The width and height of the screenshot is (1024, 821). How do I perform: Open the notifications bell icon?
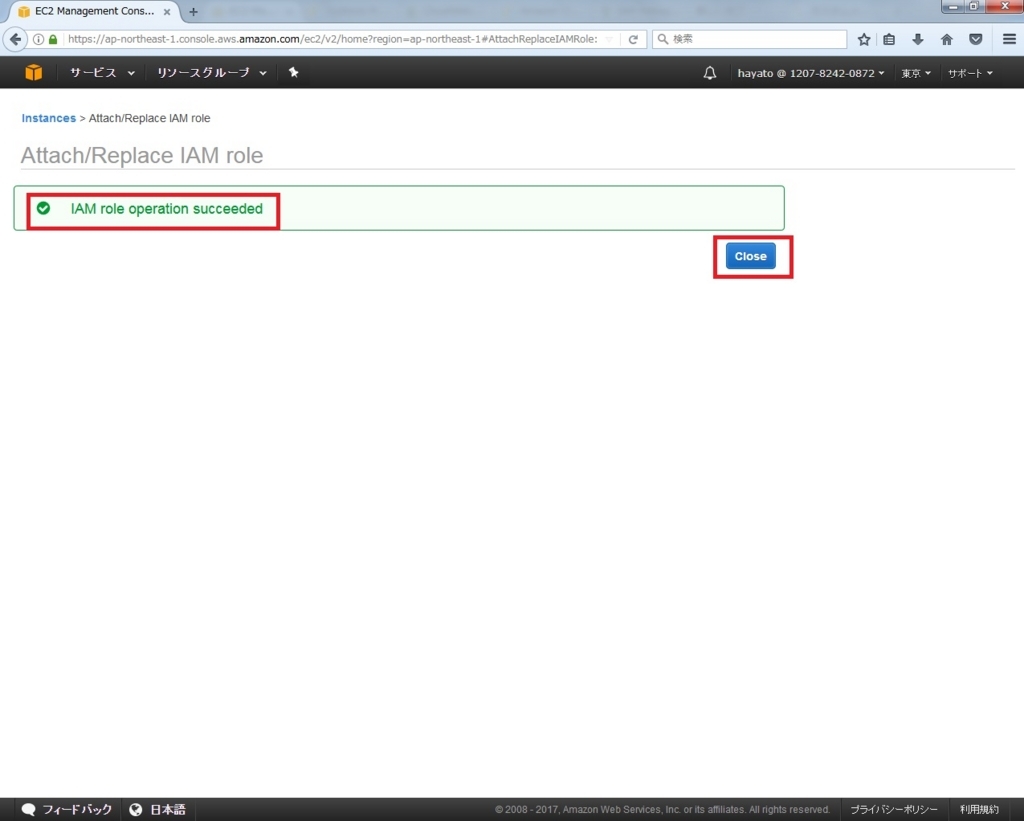click(x=709, y=73)
